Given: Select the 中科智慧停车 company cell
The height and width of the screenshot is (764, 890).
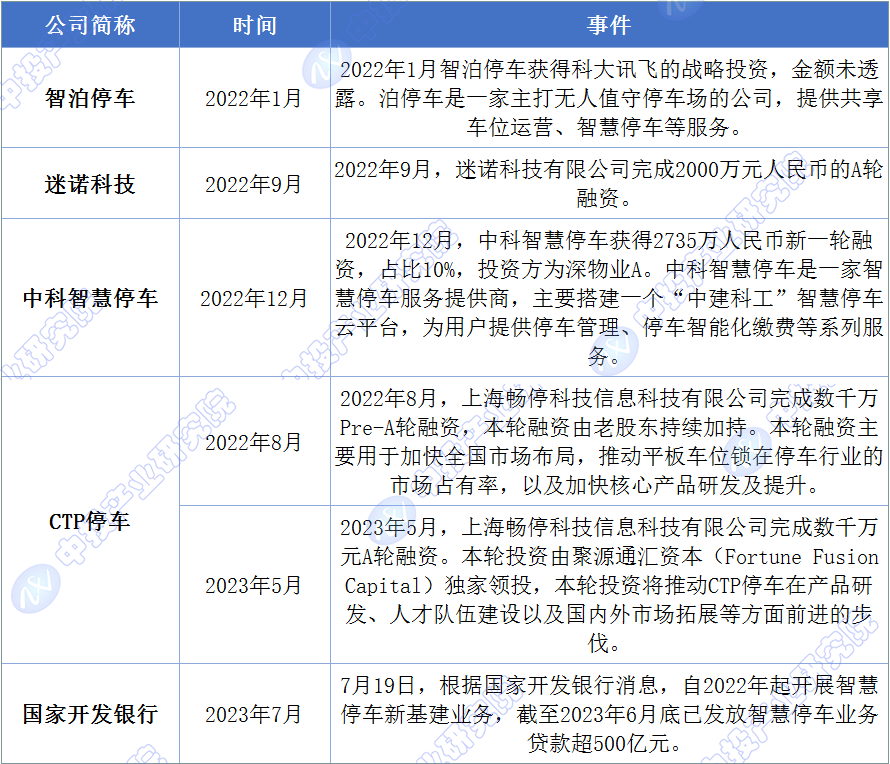Looking at the screenshot, I should pyautogui.click(x=90, y=298).
